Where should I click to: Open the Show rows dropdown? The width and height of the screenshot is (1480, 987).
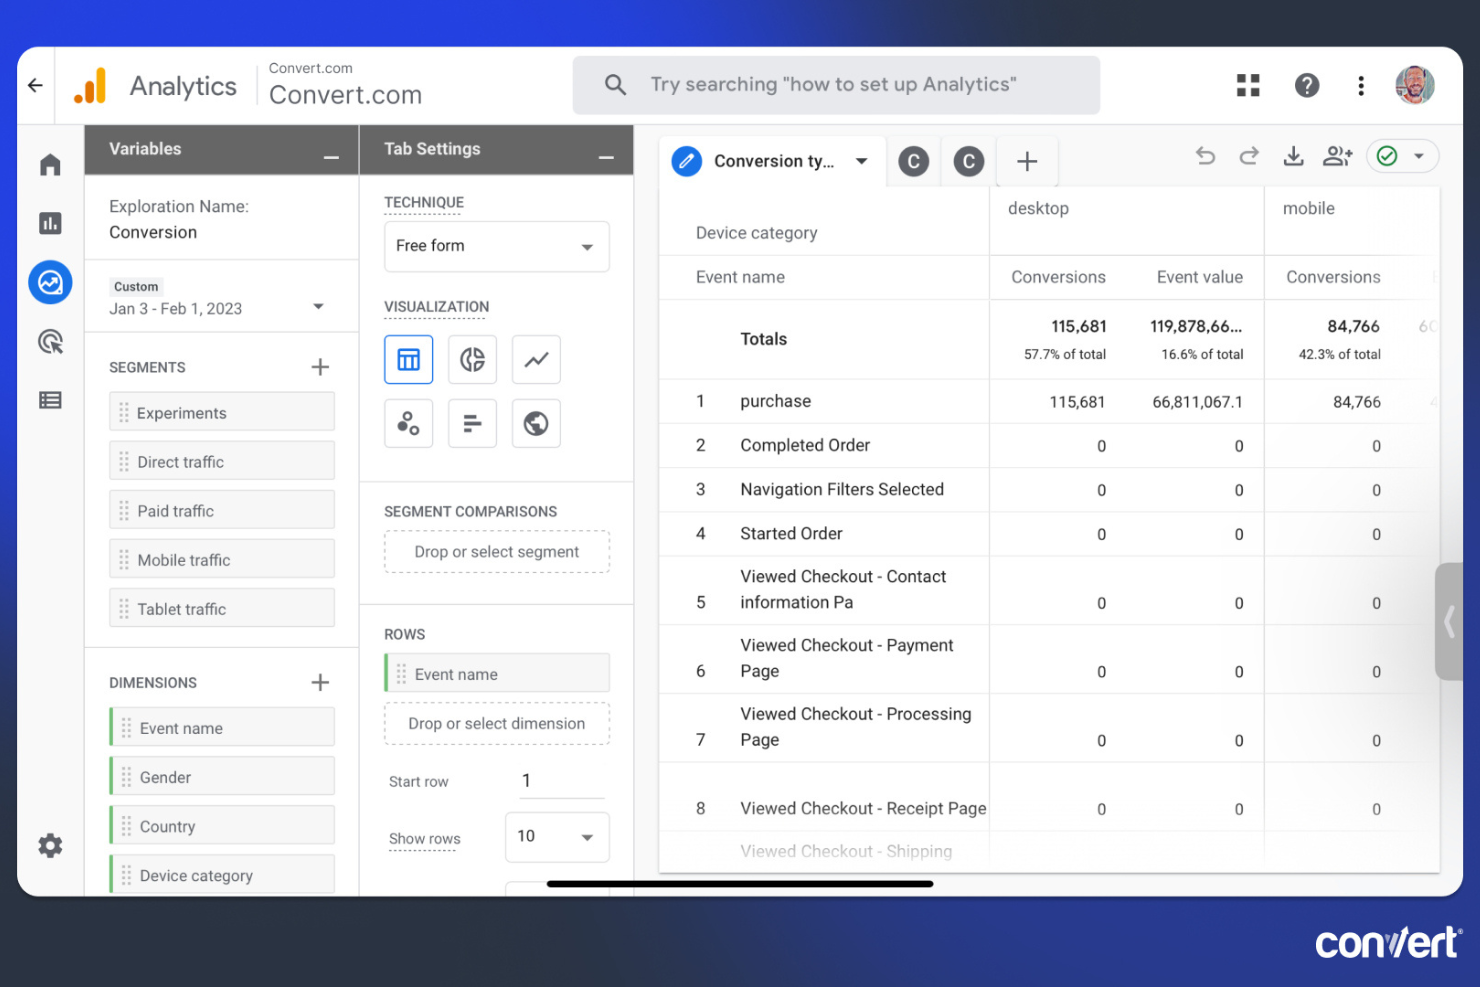point(557,837)
